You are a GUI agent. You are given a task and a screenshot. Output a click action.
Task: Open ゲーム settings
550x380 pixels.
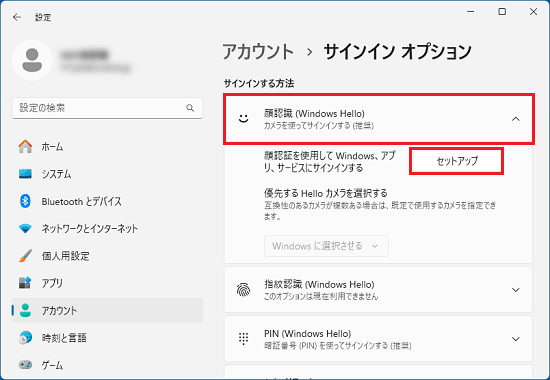click(x=107, y=365)
